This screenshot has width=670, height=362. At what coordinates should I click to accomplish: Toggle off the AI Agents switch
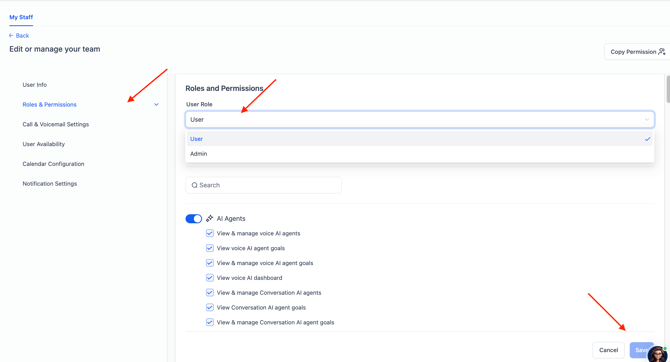pos(194,219)
